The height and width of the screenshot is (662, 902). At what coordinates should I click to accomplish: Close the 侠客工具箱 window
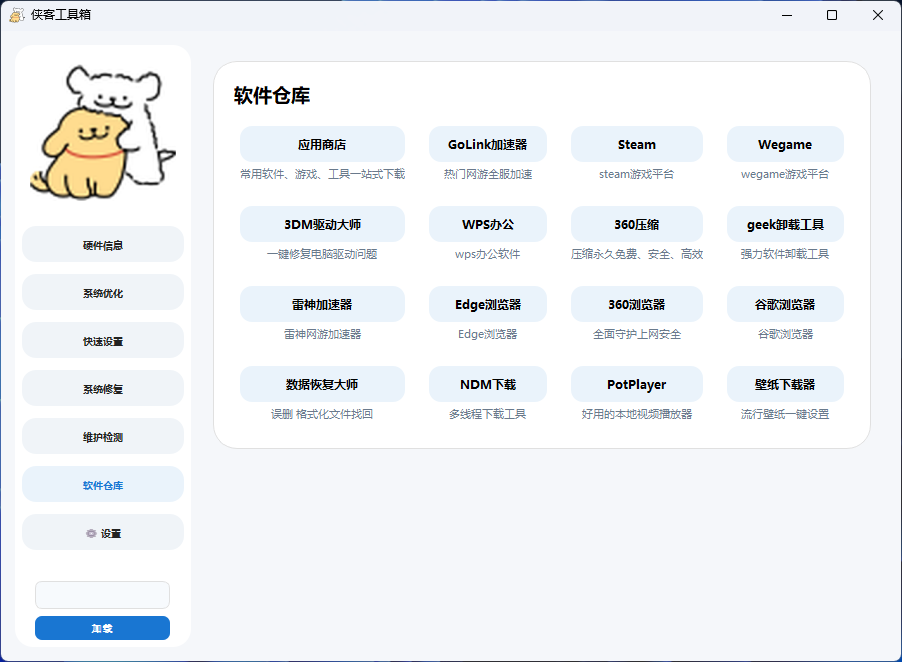[x=878, y=15]
